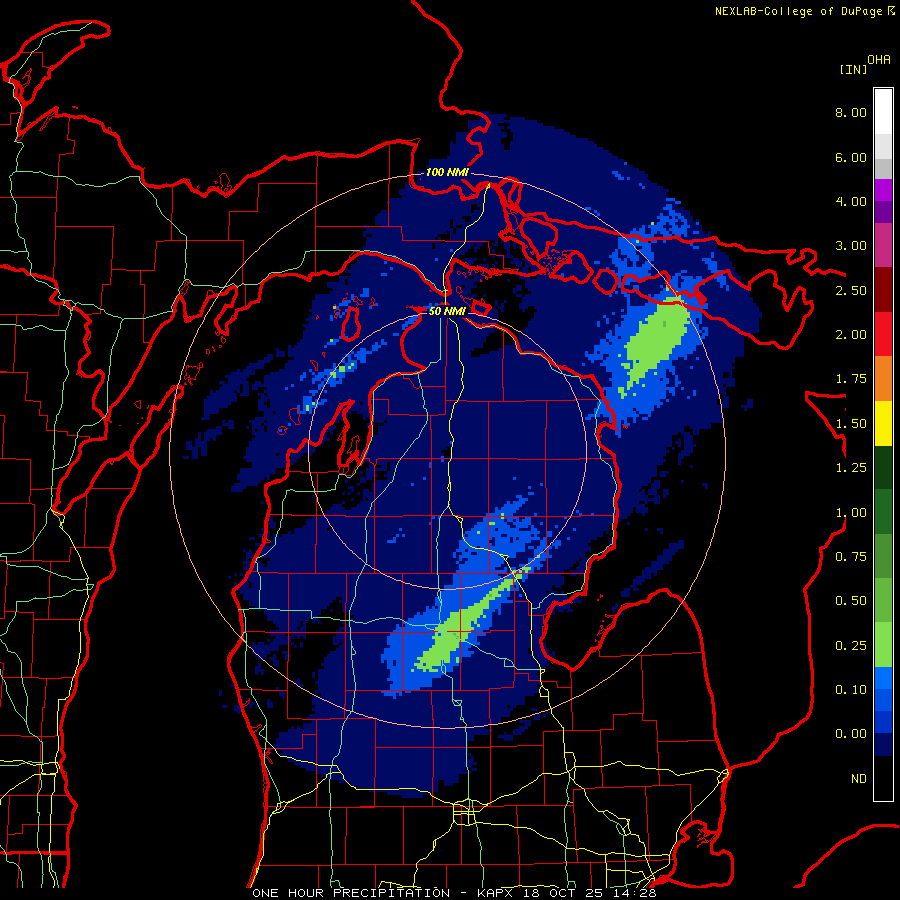
Task: Pick the pink swatch beside 3.00
Action: pos(883,245)
